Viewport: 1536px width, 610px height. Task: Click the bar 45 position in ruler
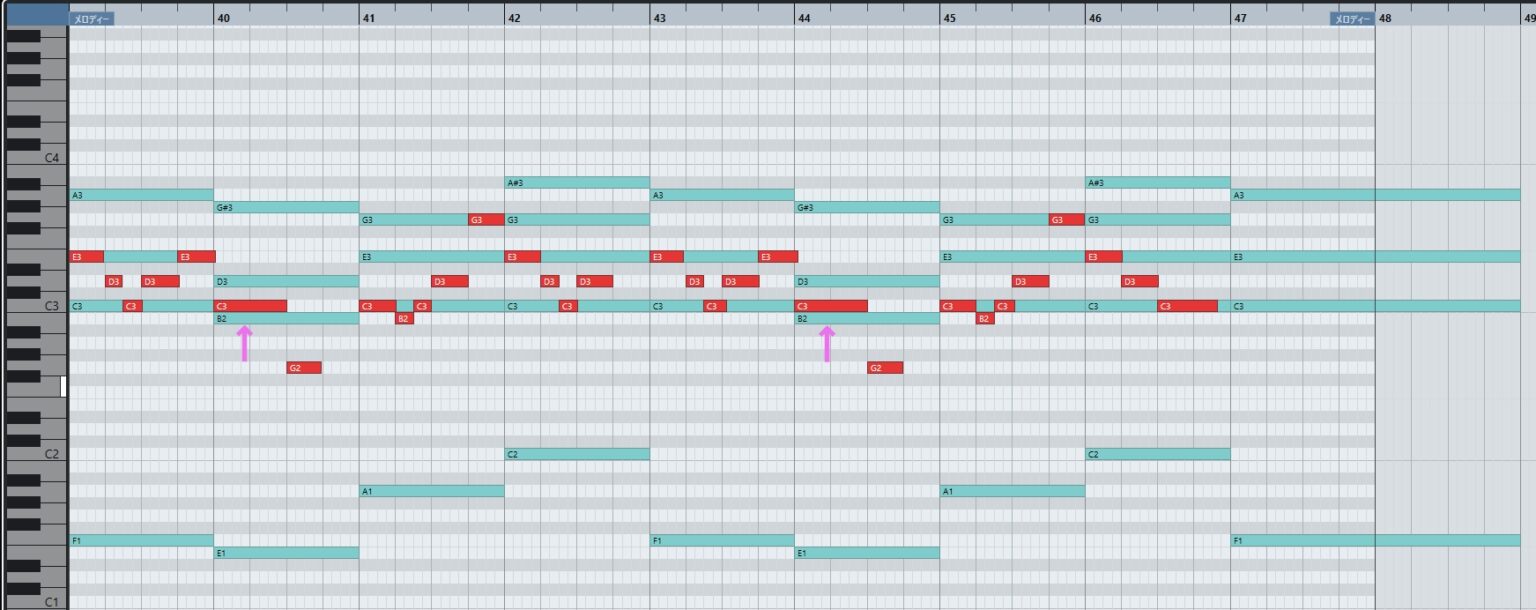click(x=950, y=18)
